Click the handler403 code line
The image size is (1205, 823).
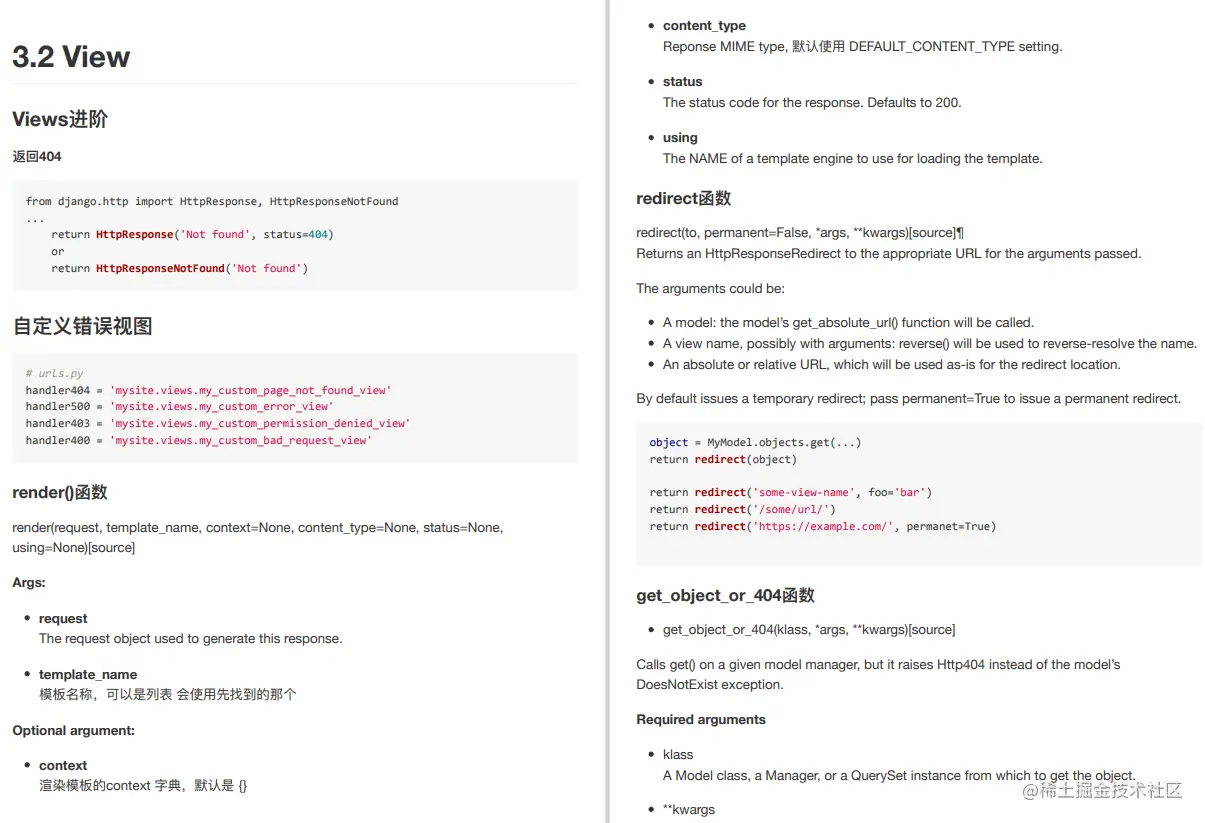click(218, 423)
